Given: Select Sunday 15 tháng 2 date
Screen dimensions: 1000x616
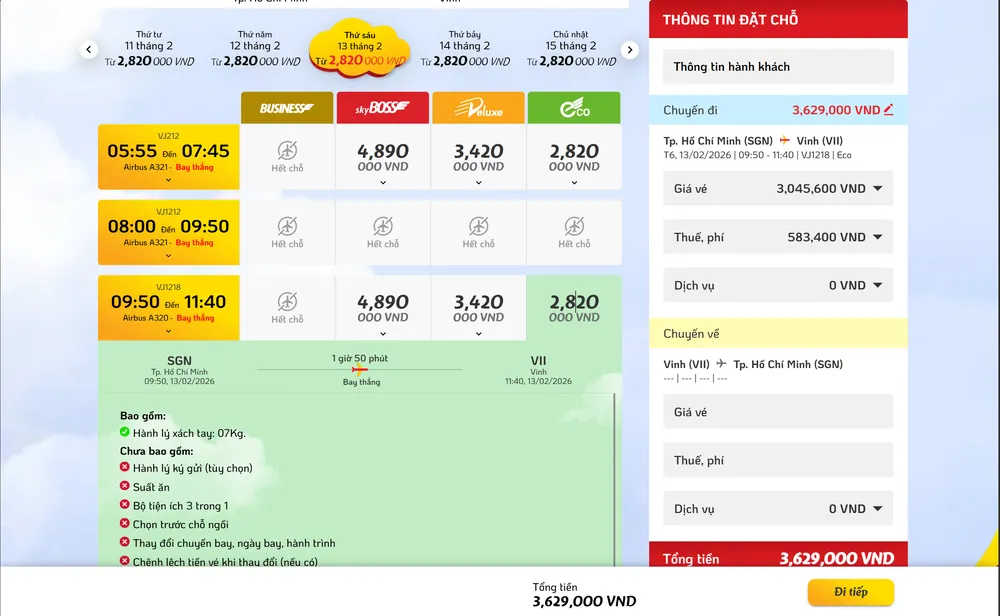Looking at the screenshot, I should (571, 48).
